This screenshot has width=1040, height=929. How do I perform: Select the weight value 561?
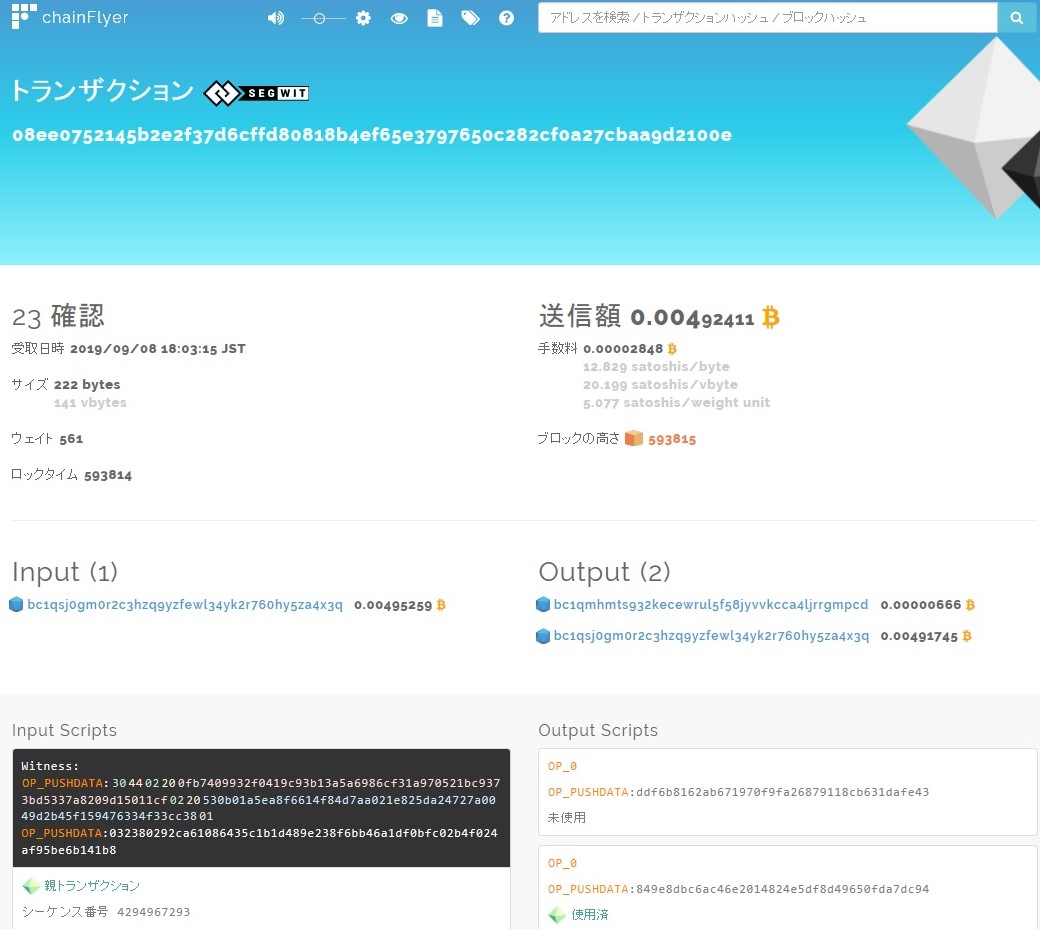[x=71, y=439]
